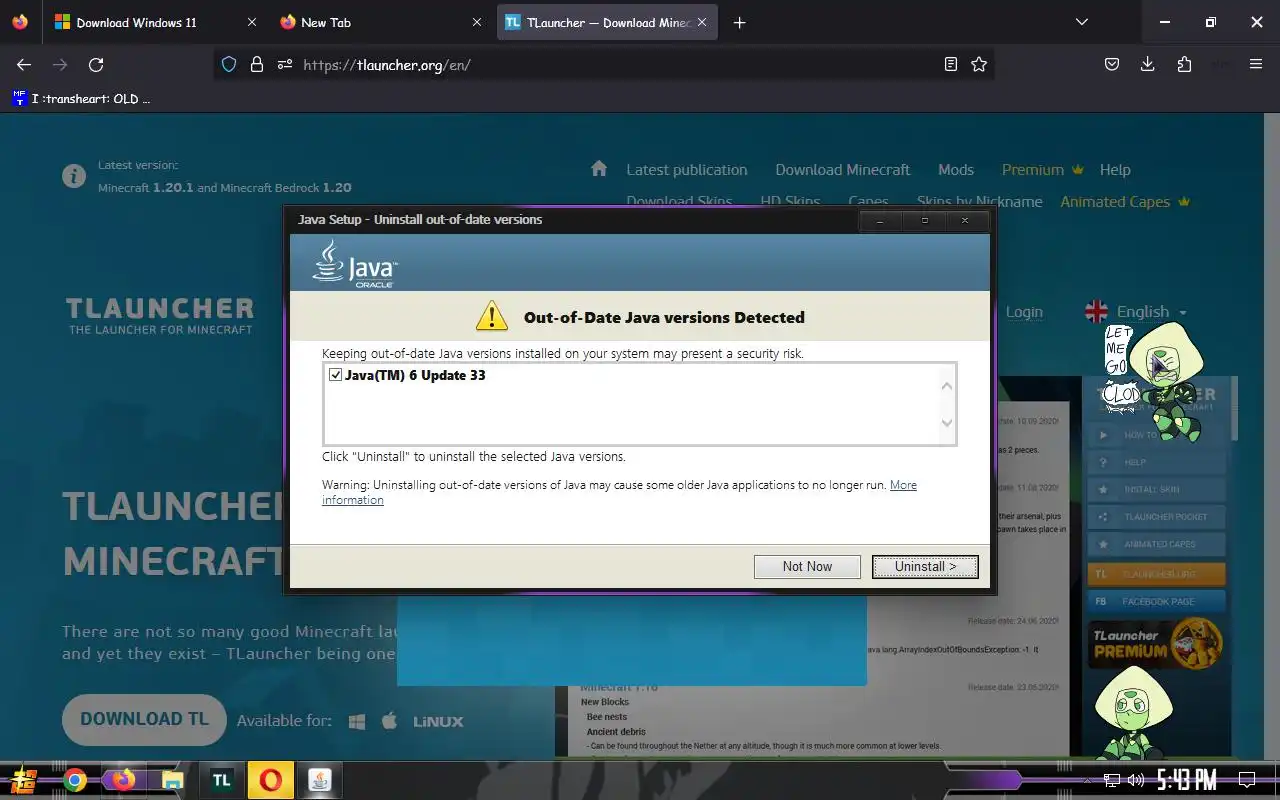Go back to the previous page
1280x800 pixels.
tap(24, 64)
